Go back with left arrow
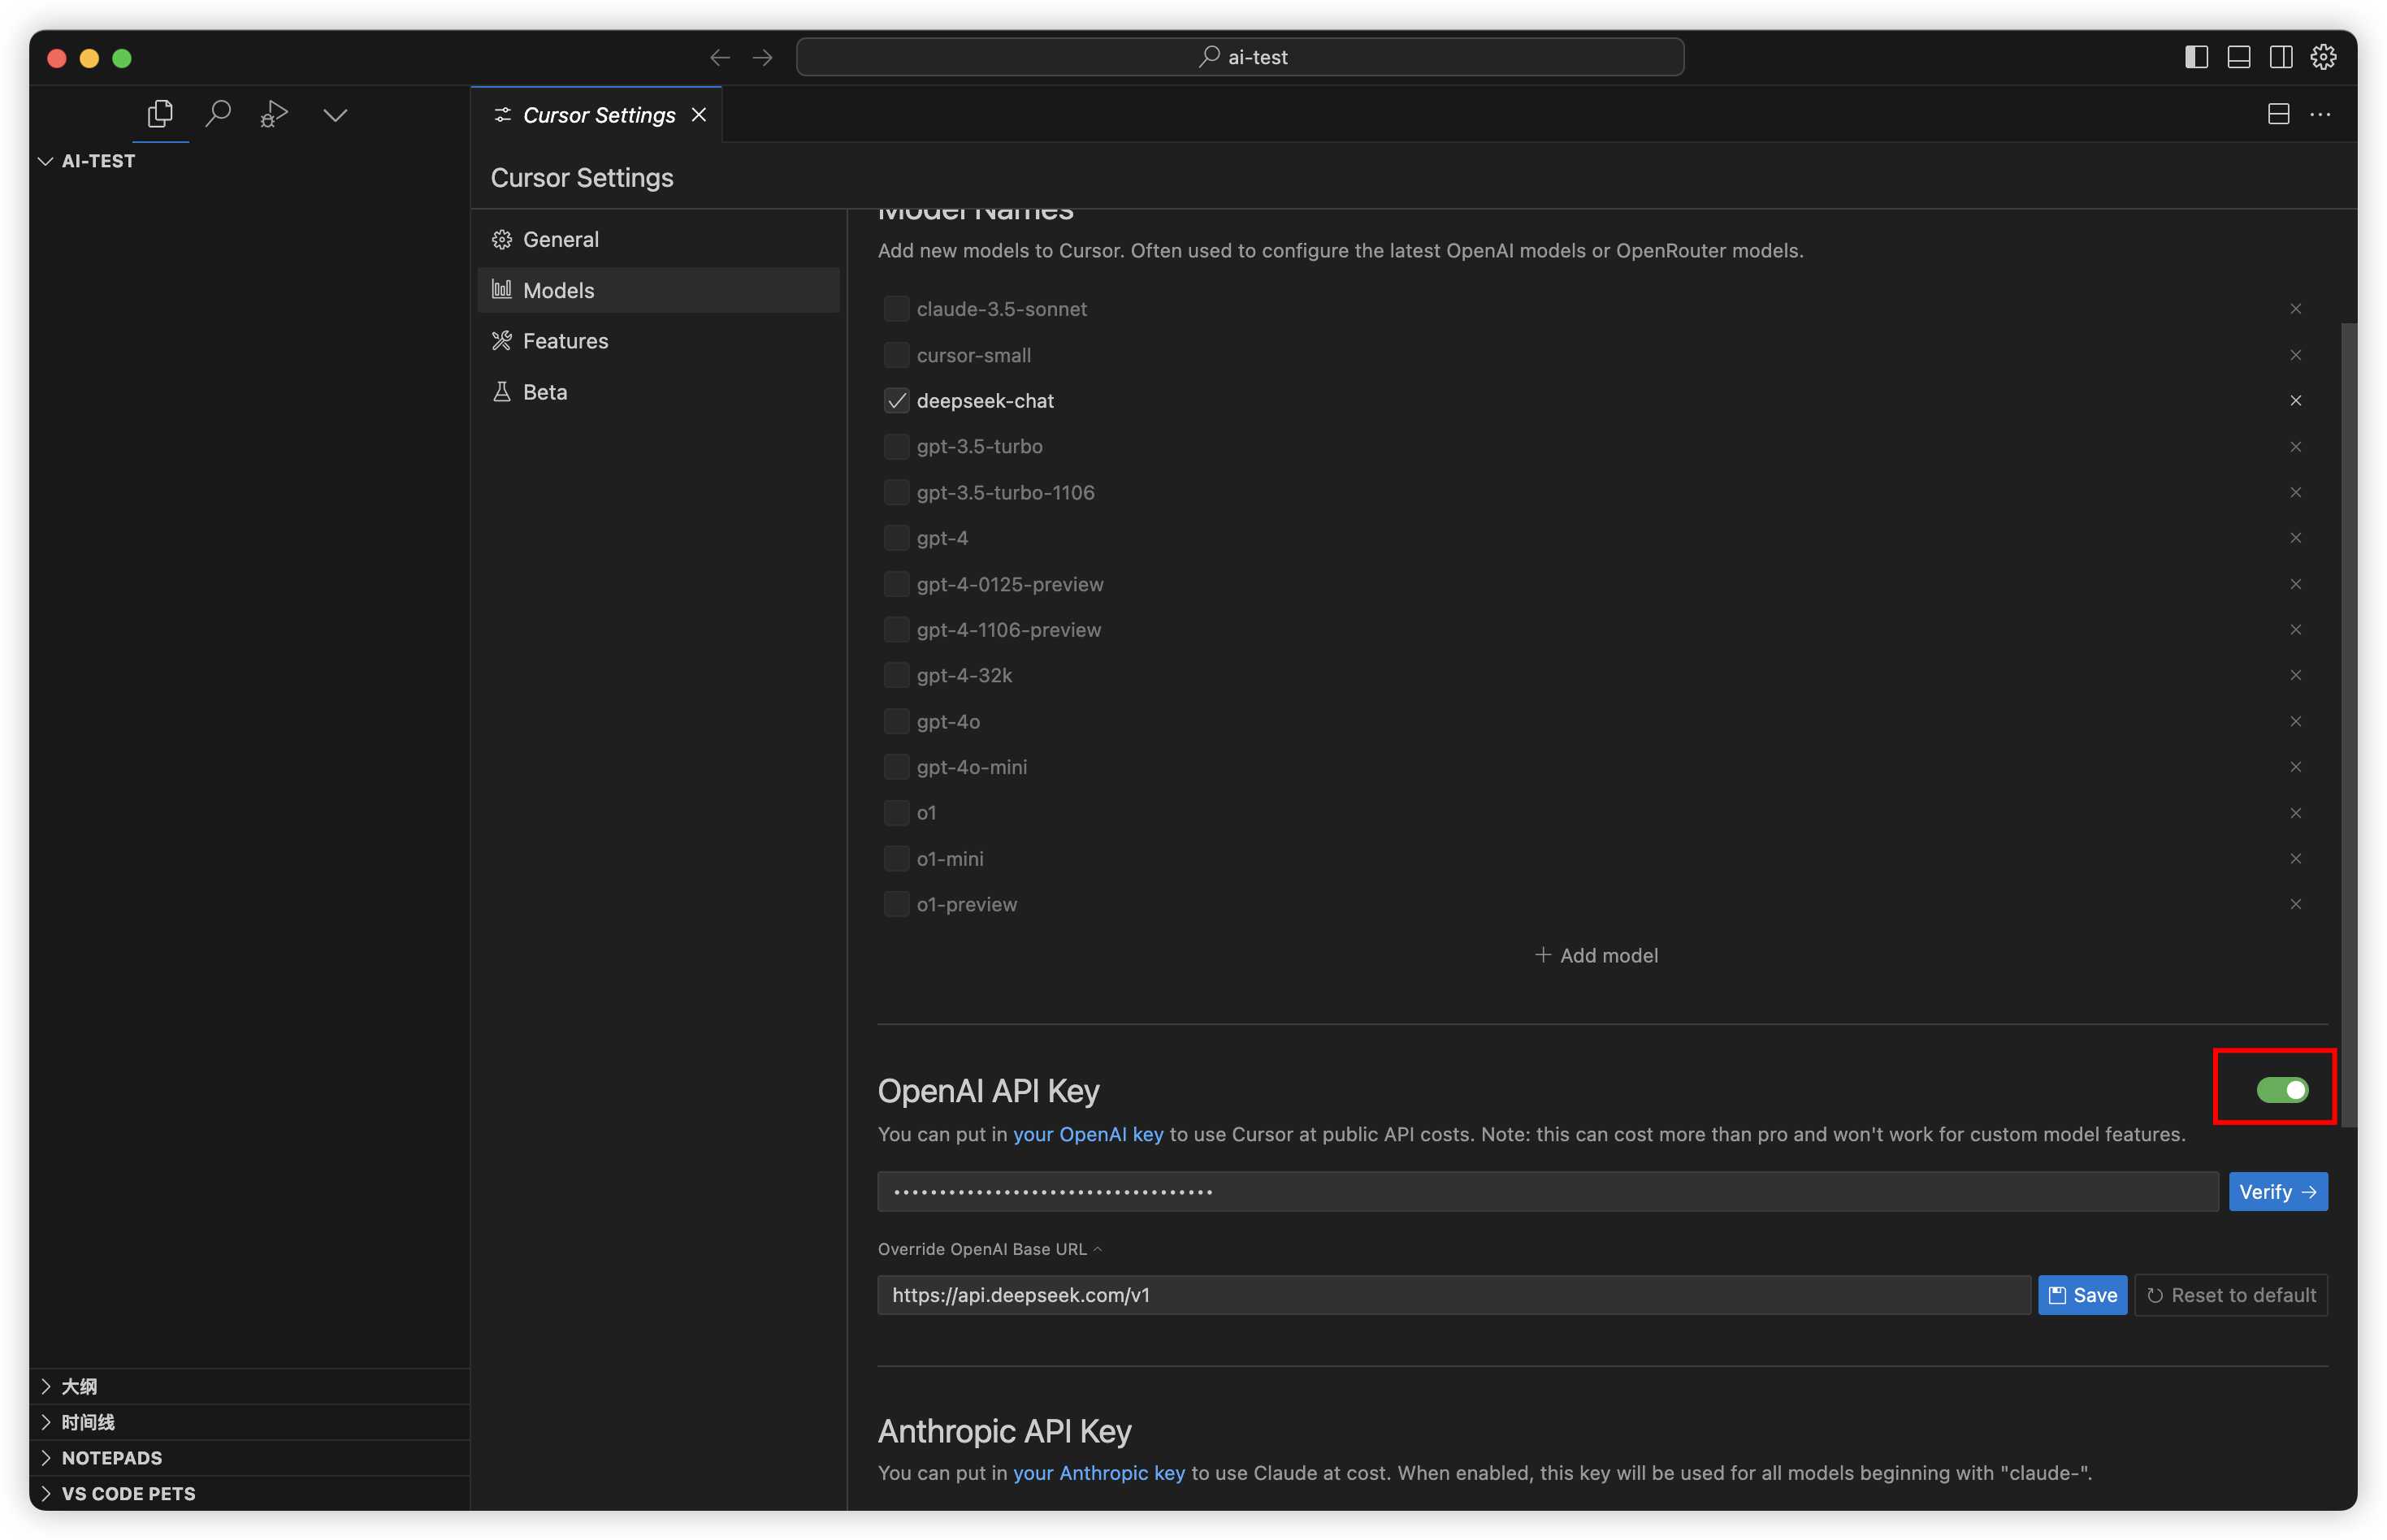Viewport: 2387px width, 1540px height. coord(719,58)
